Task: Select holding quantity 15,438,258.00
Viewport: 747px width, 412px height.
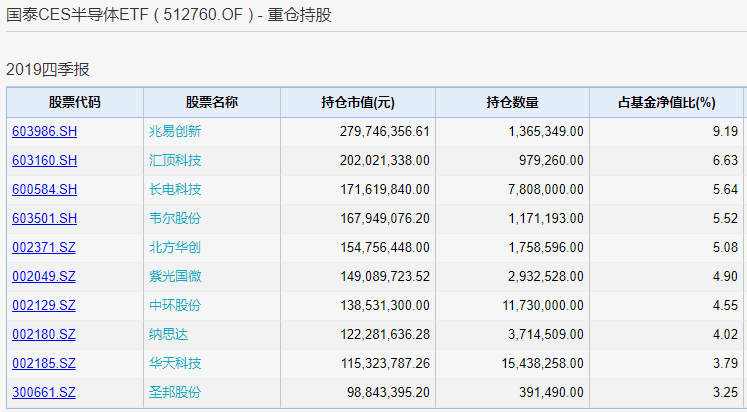Action: tap(543, 364)
